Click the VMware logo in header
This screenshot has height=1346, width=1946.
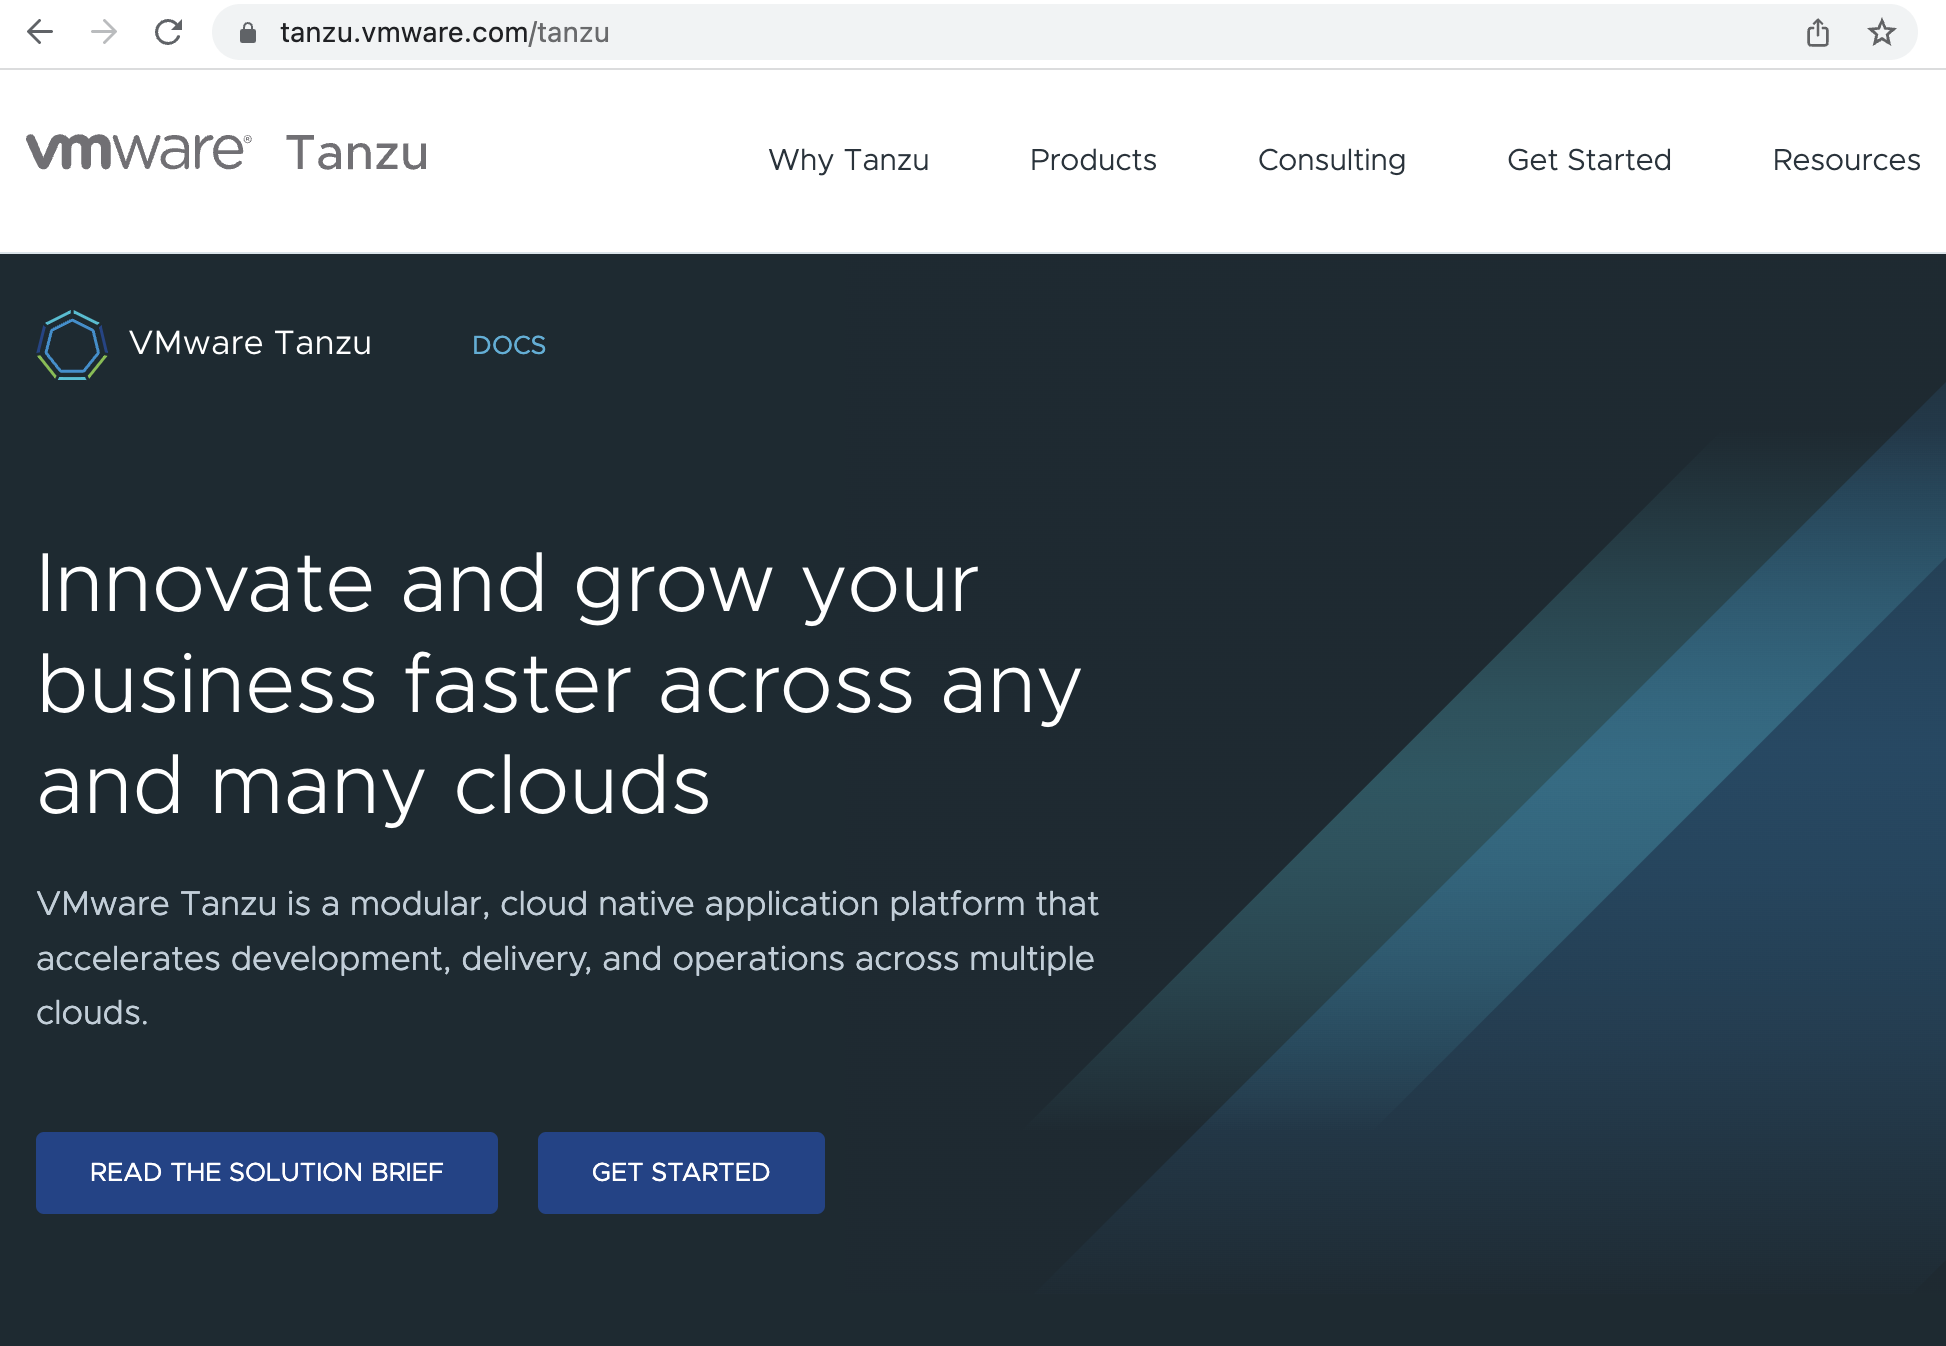click(138, 152)
